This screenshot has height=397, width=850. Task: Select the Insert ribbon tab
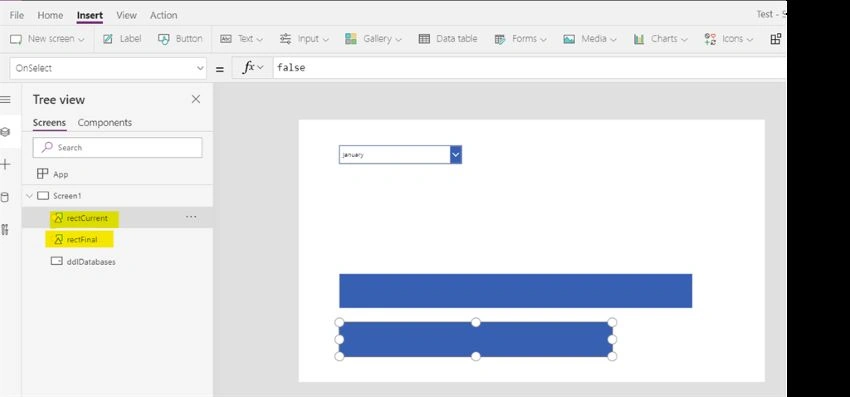[x=89, y=15]
